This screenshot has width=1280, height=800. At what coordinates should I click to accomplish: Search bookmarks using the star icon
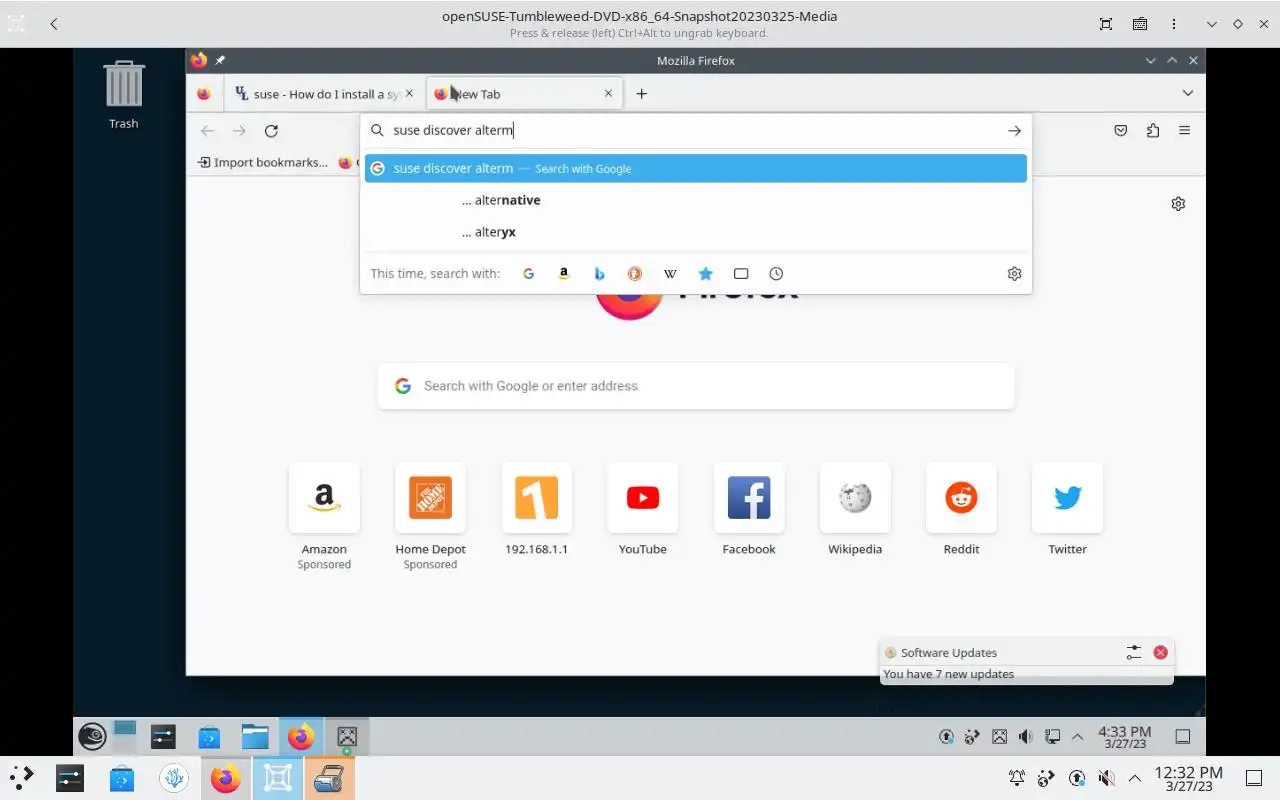(705, 274)
